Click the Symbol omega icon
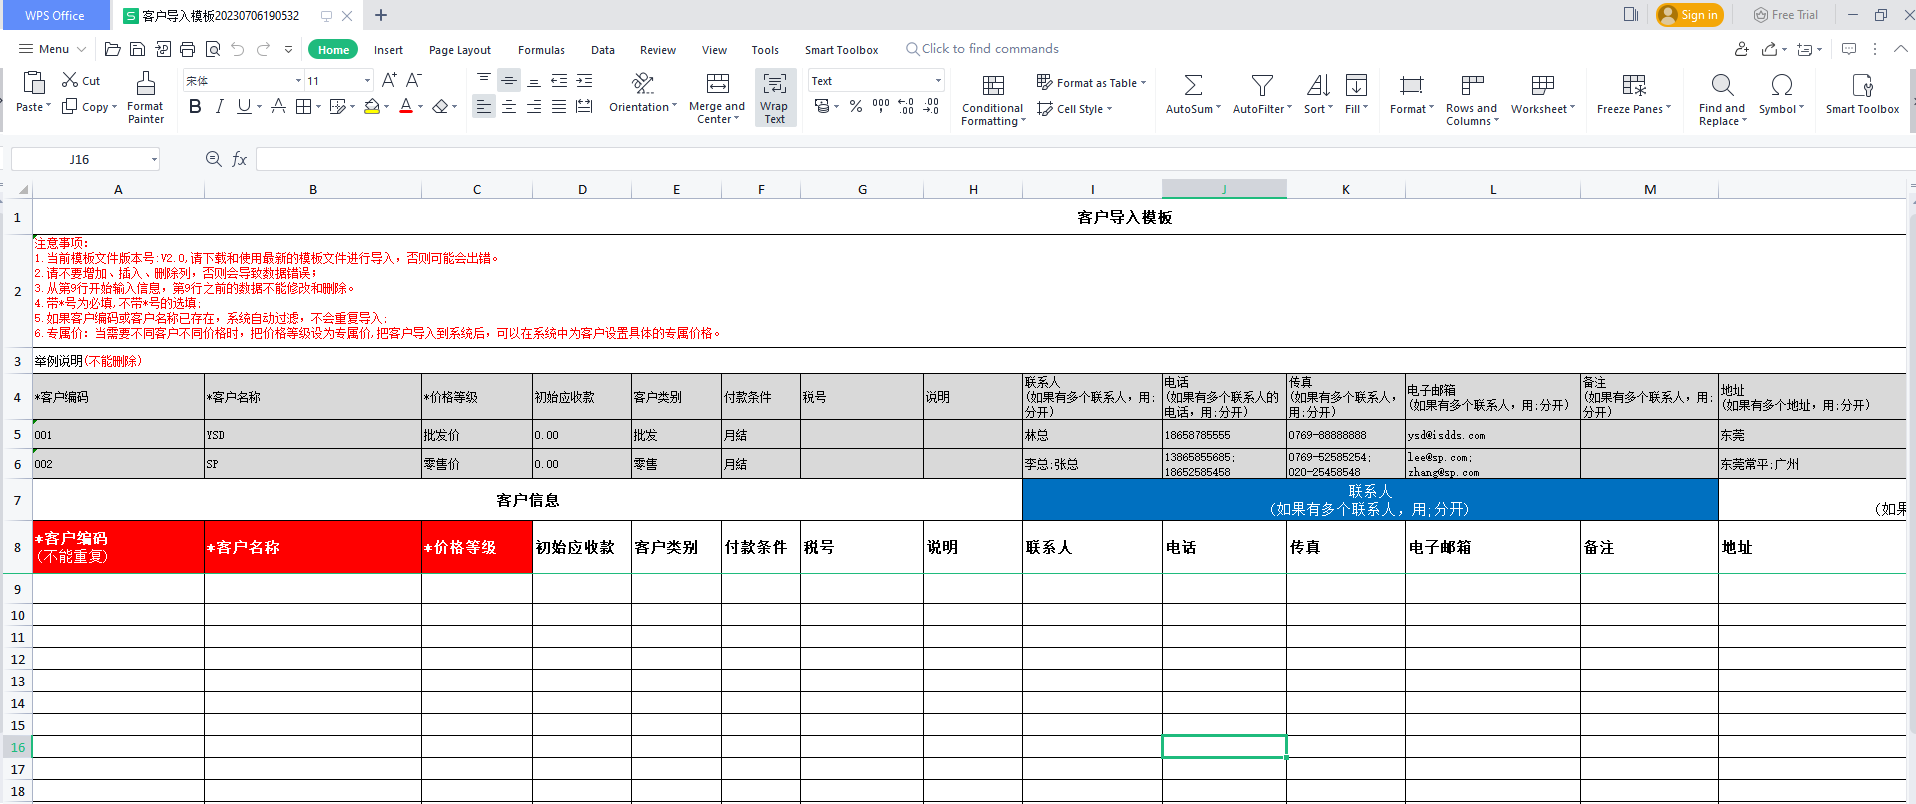This screenshot has width=1916, height=804. pos(1781,86)
